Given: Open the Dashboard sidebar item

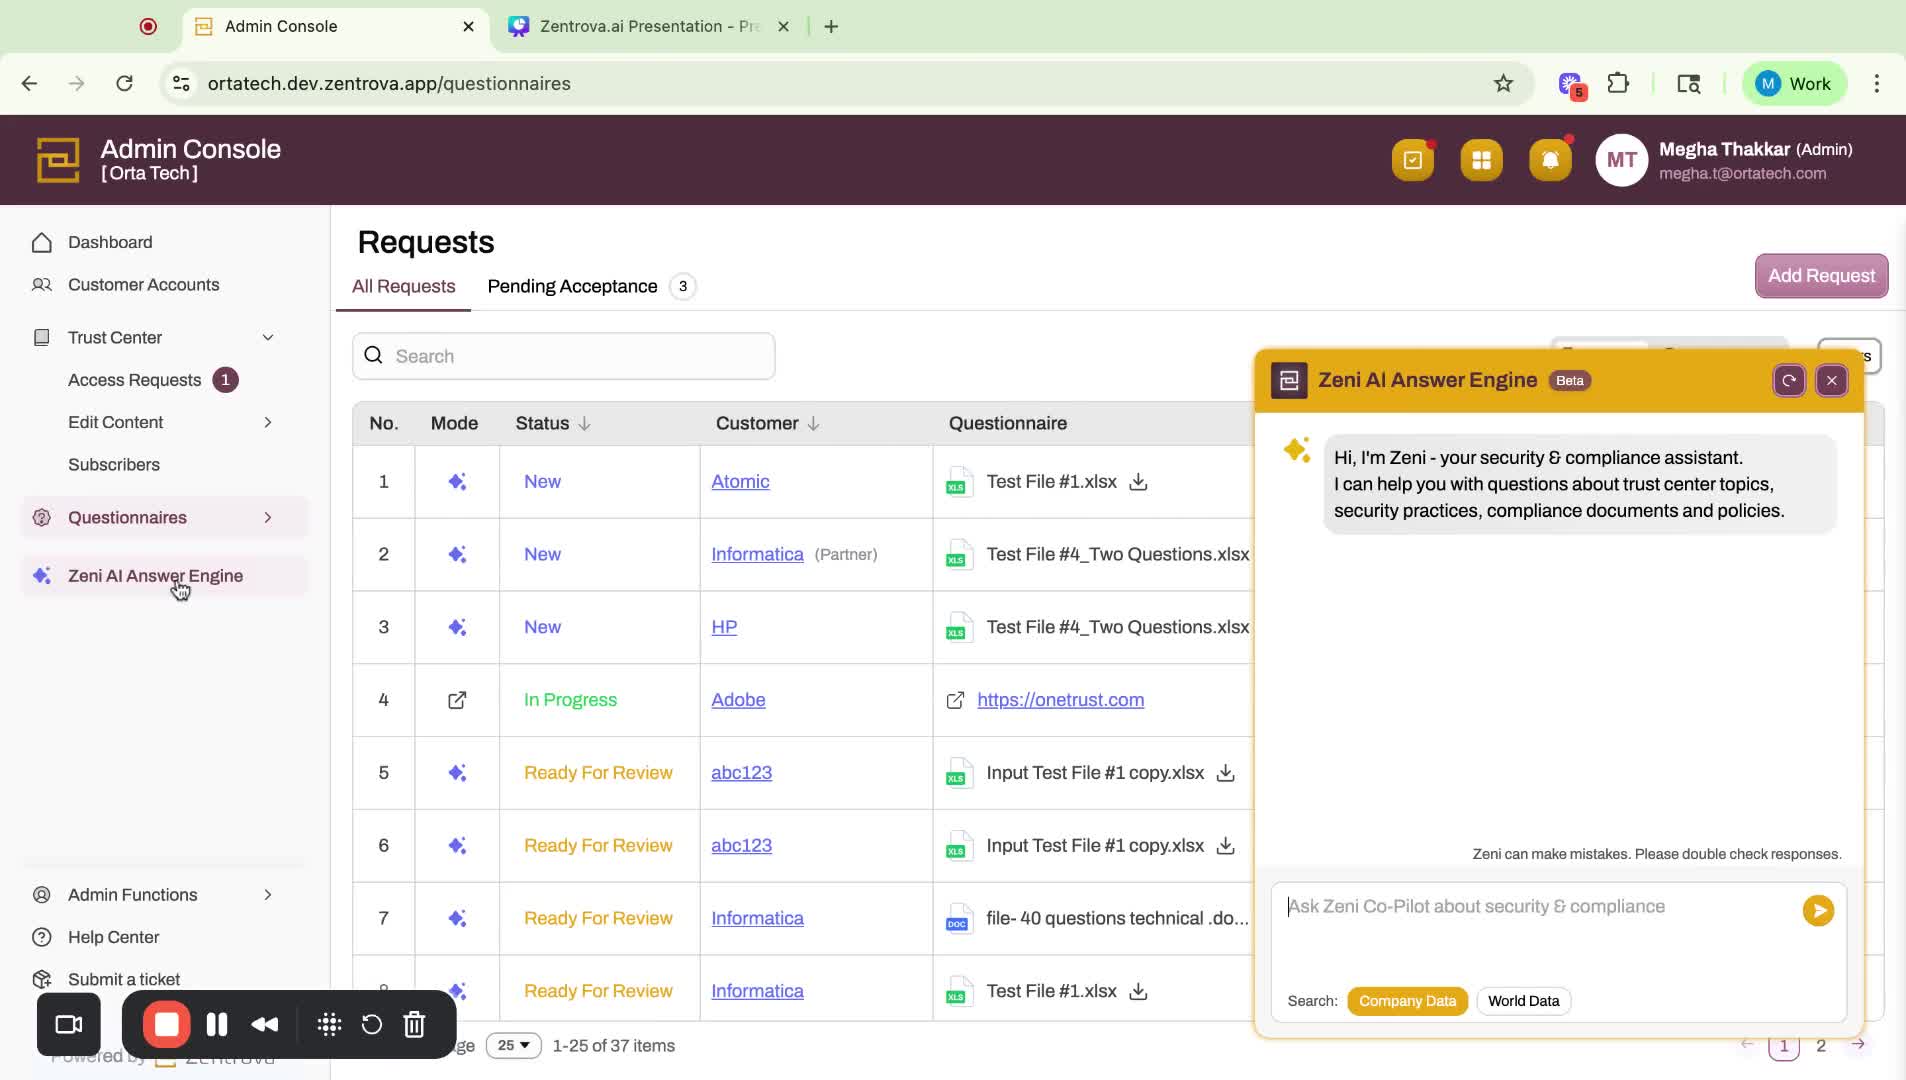Looking at the screenshot, I should coord(110,243).
